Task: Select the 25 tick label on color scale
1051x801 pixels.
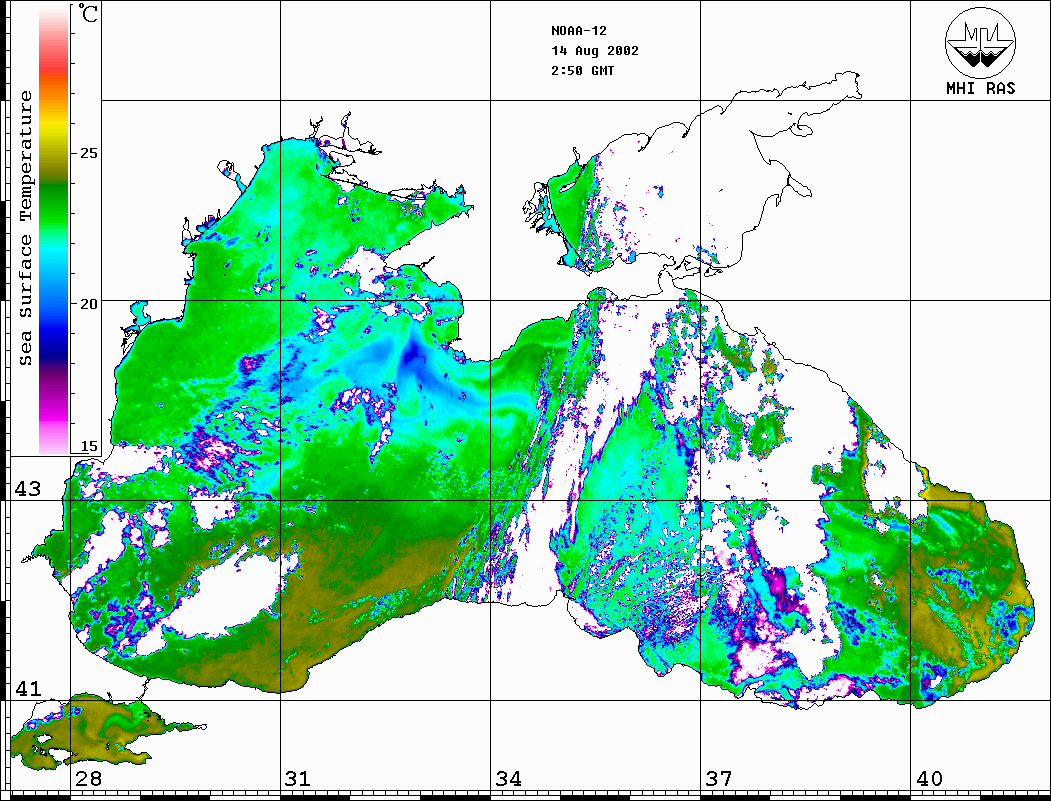Action: point(88,153)
